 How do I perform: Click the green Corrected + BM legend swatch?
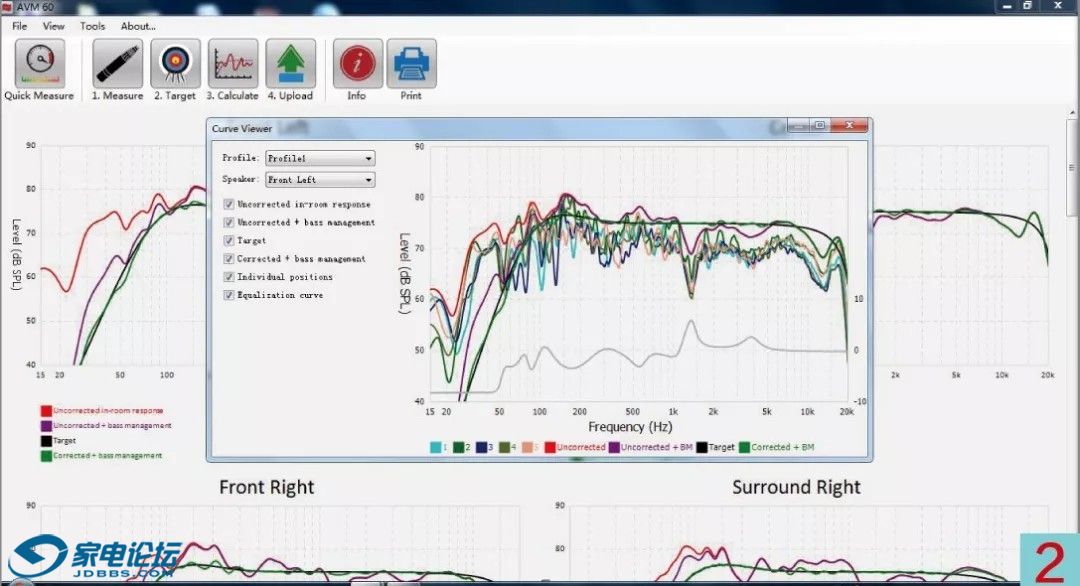(x=745, y=448)
